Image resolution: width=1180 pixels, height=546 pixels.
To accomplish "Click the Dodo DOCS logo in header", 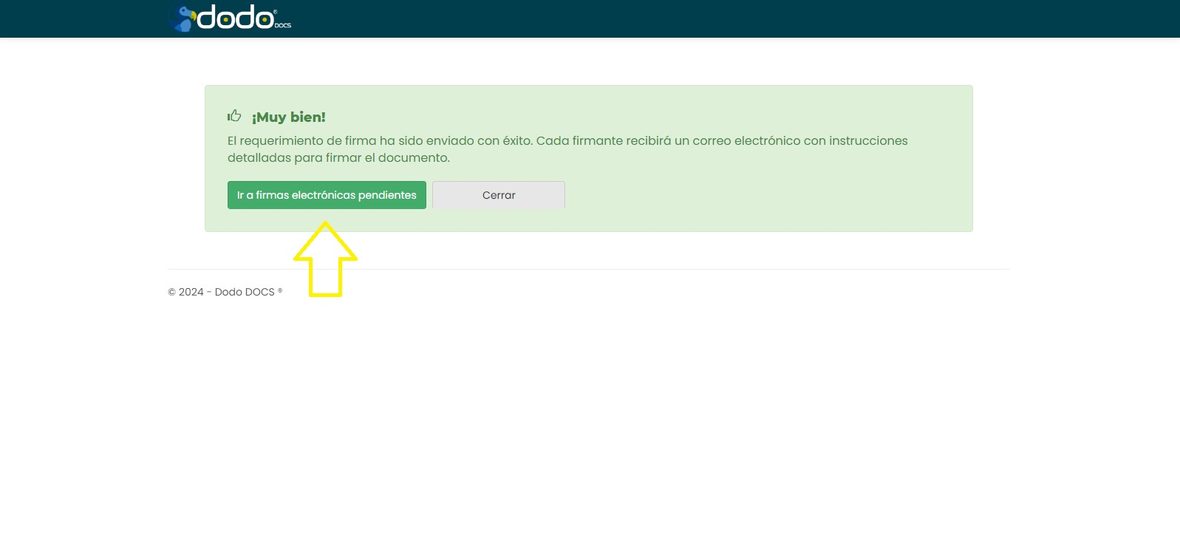I will 232,18.
